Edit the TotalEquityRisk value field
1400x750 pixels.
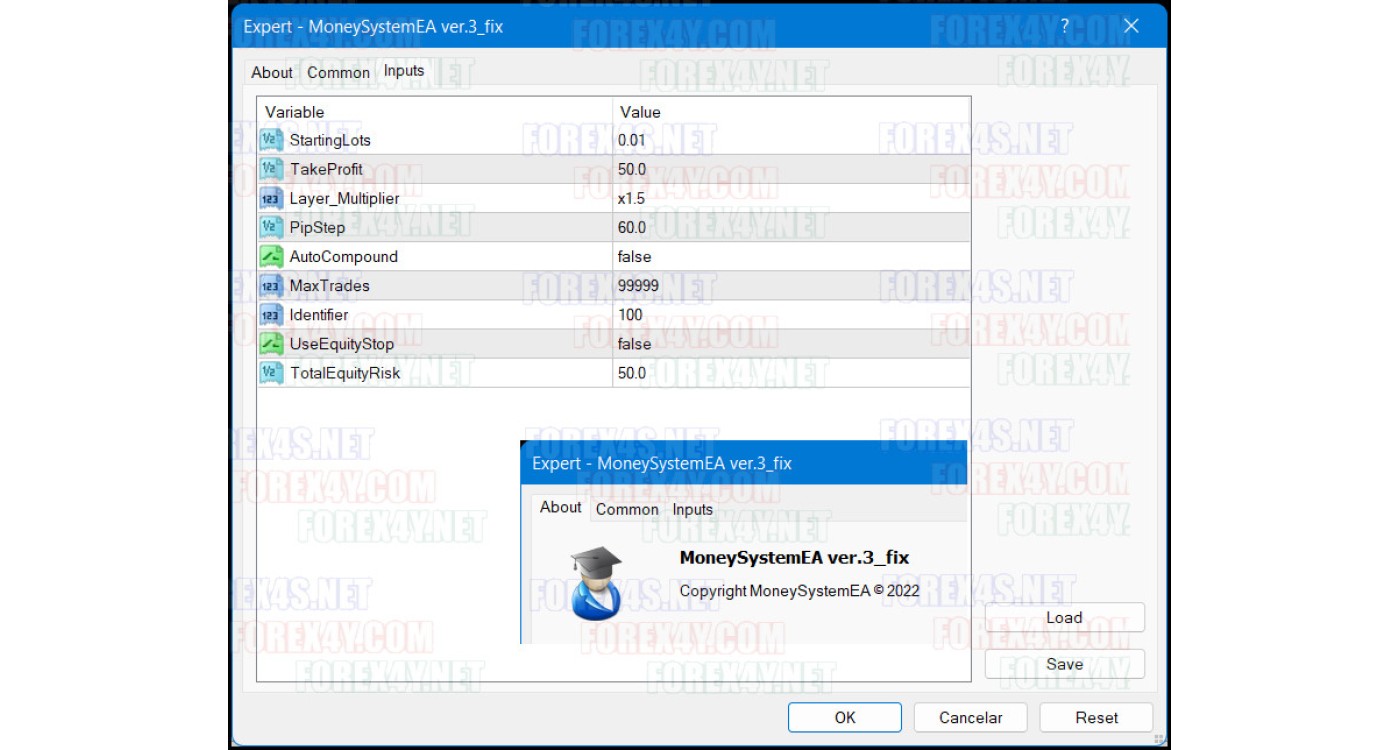(790, 373)
